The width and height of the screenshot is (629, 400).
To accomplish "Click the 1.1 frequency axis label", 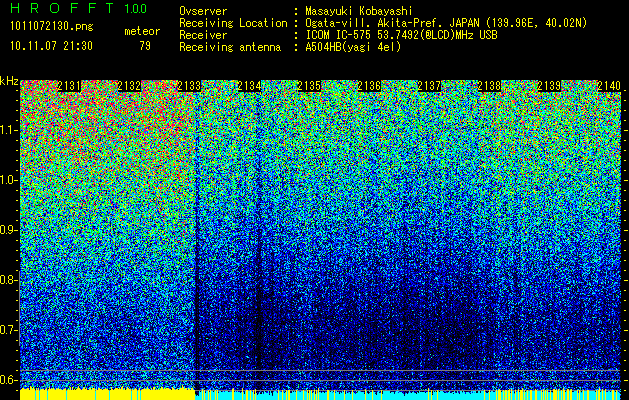I will point(8,130).
